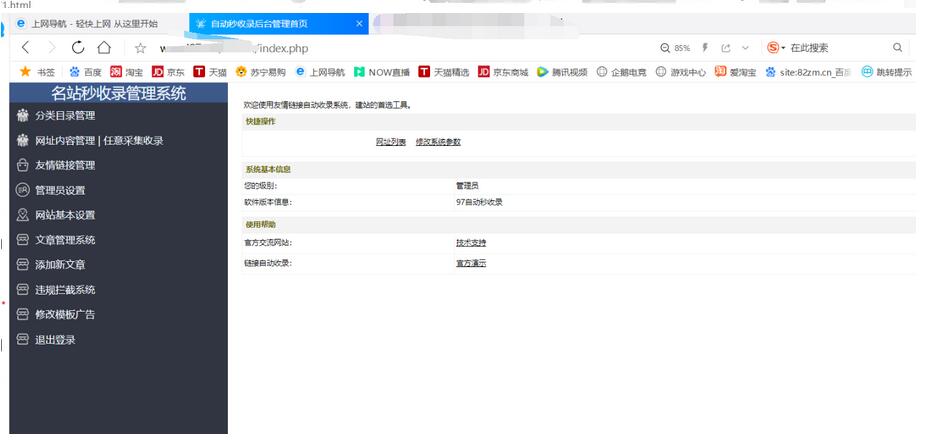Open the 百度 bookmark

86,72
